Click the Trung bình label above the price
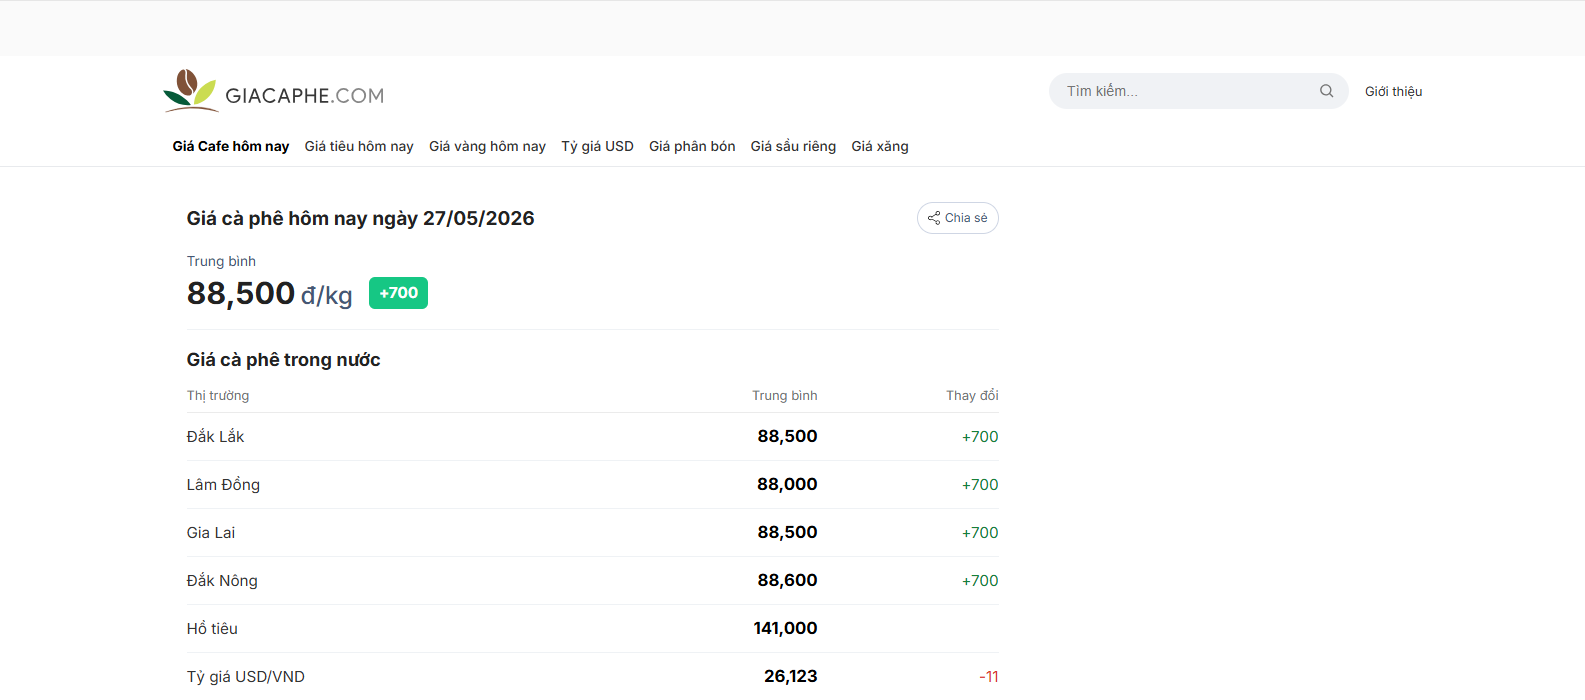The width and height of the screenshot is (1585, 700). click(221, 261)
